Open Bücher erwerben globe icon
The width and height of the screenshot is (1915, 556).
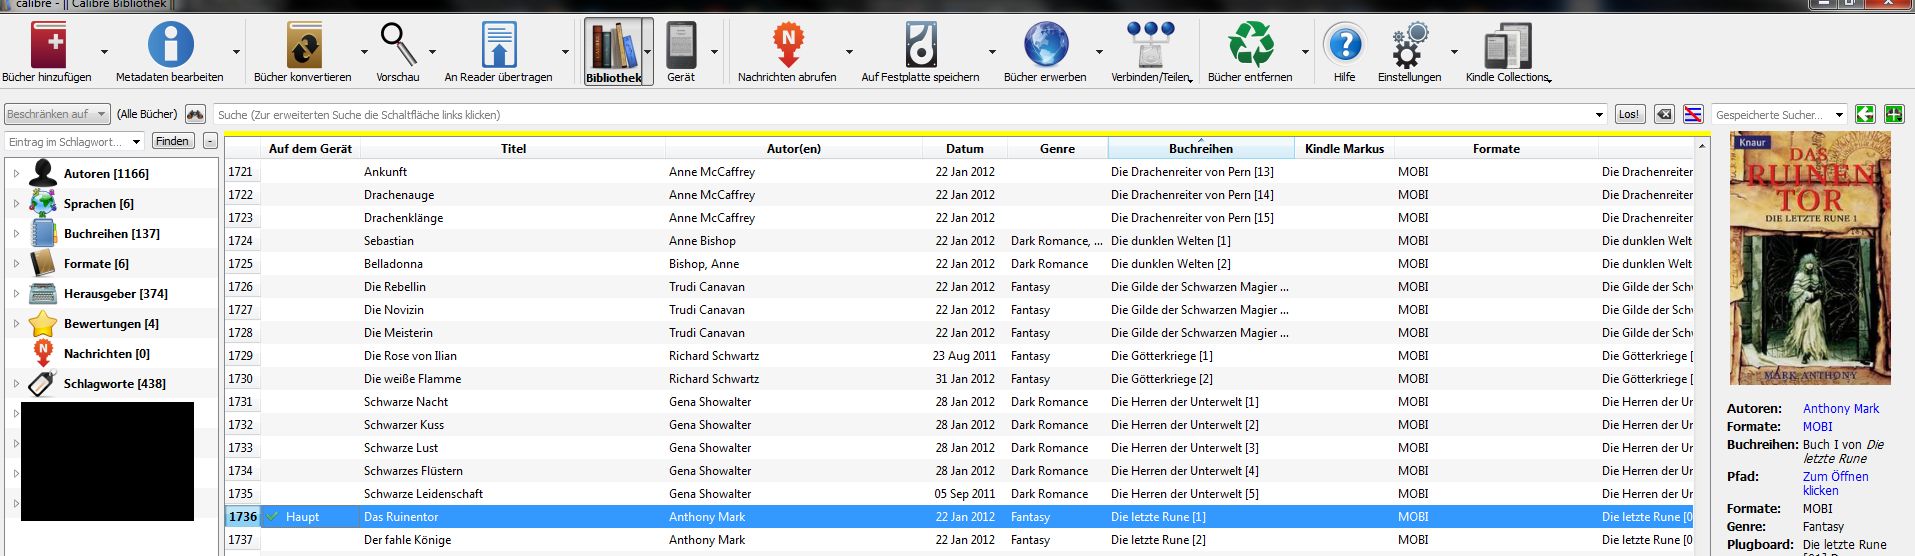point(1045,45)
